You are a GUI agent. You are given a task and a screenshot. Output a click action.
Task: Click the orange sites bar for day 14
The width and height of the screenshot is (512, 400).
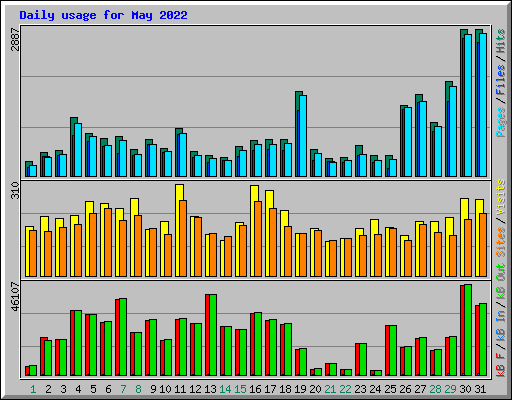point(228,257)
